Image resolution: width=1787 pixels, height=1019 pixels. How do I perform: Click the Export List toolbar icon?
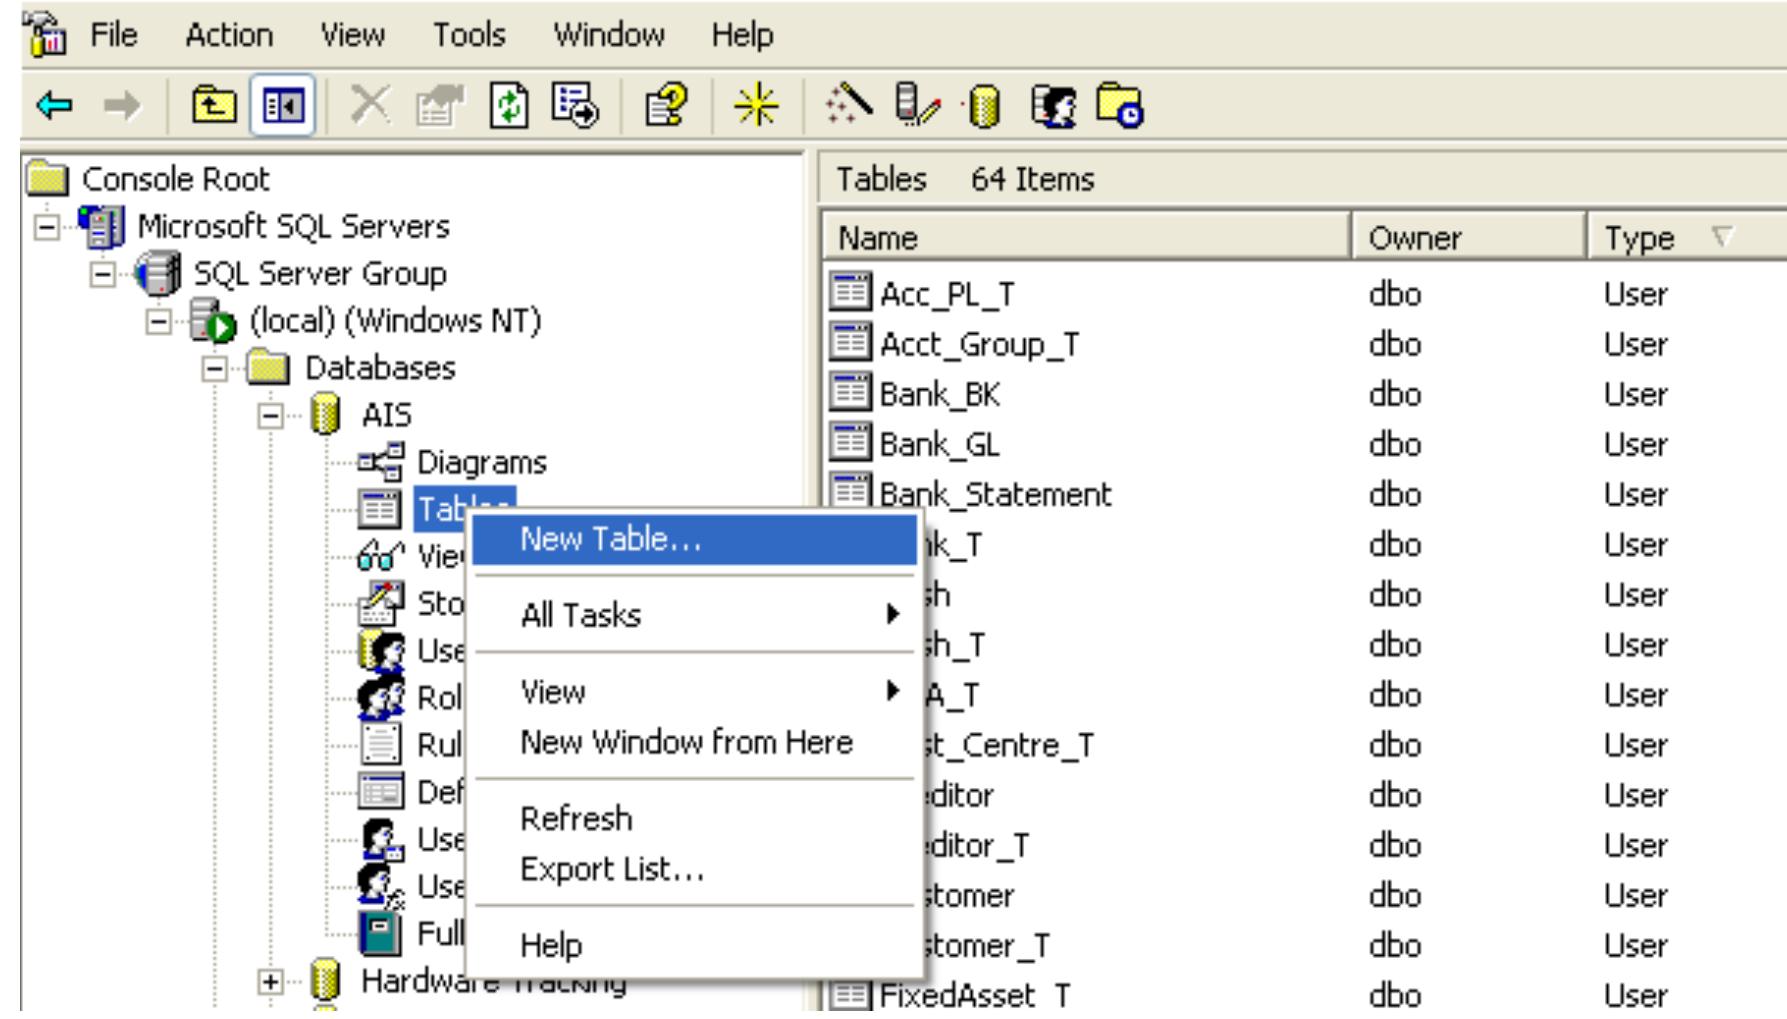[x=575, y=105]
